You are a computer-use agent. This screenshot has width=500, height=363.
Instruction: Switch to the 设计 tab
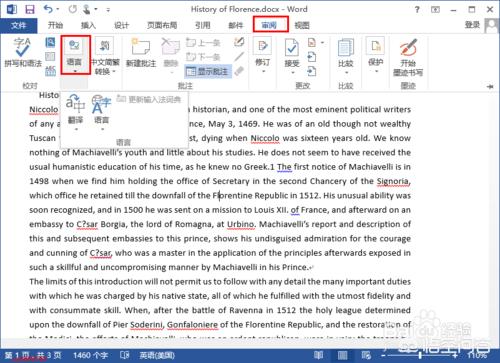pos(121,25)
